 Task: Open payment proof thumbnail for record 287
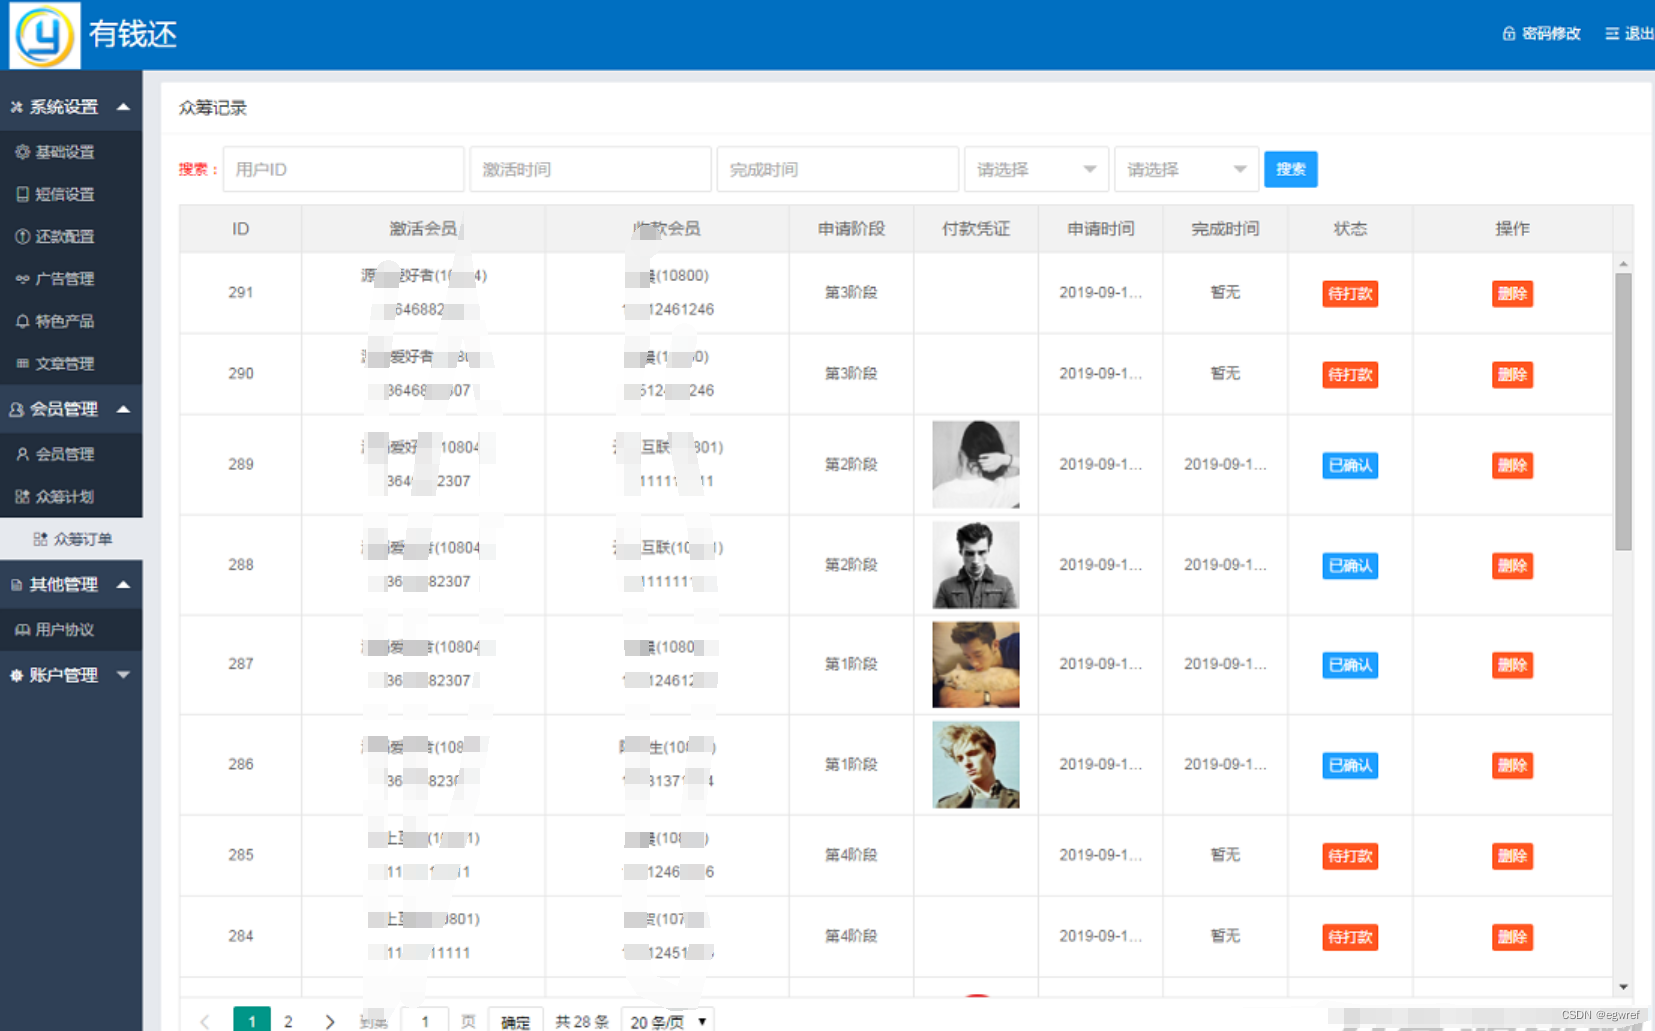[x=976, y=665]
